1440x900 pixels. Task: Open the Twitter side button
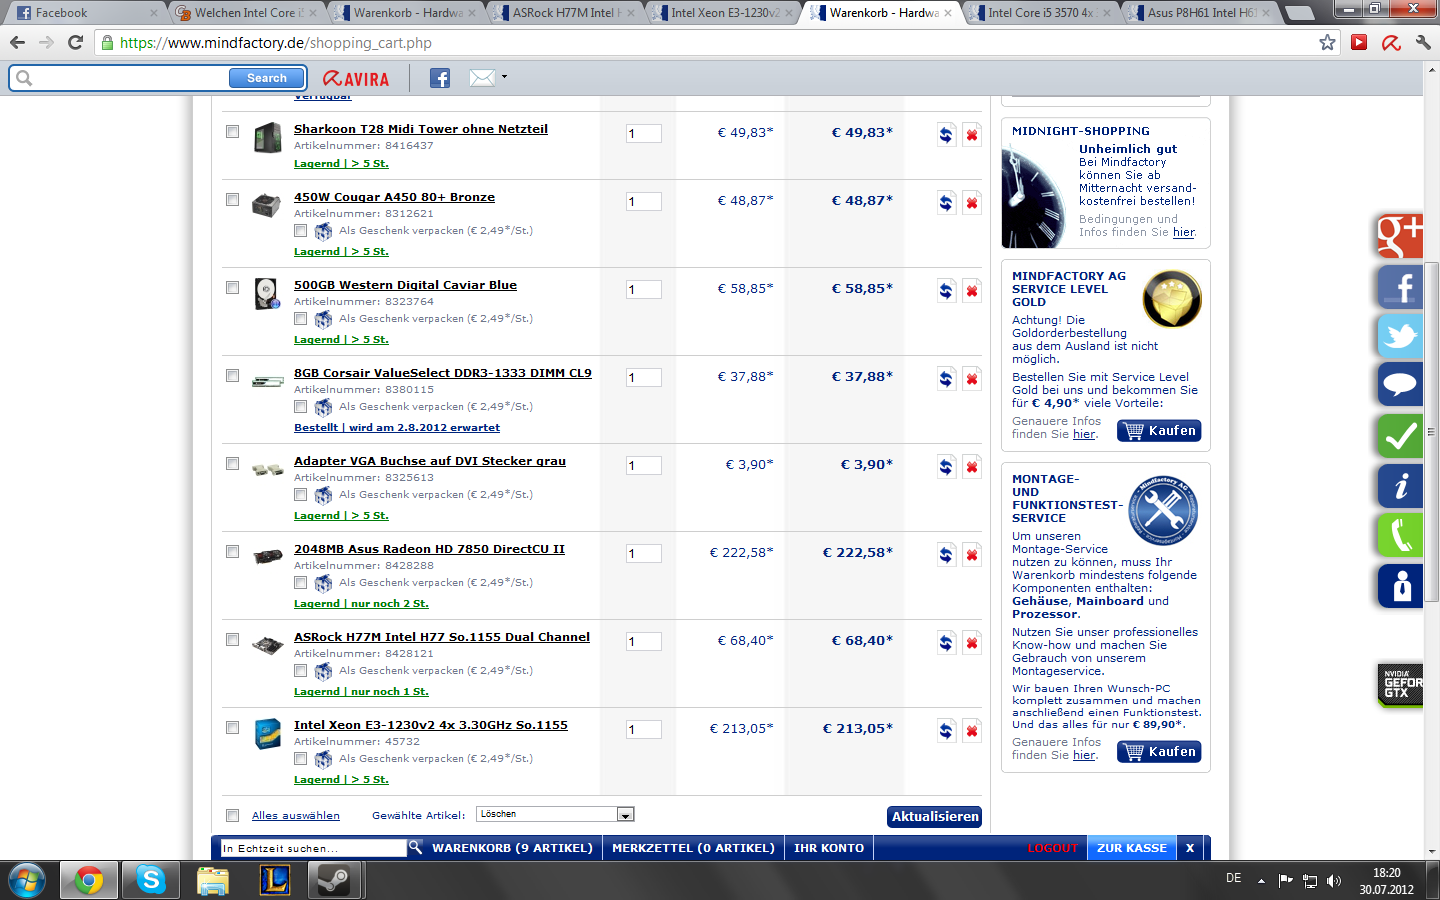[1400, 336]
